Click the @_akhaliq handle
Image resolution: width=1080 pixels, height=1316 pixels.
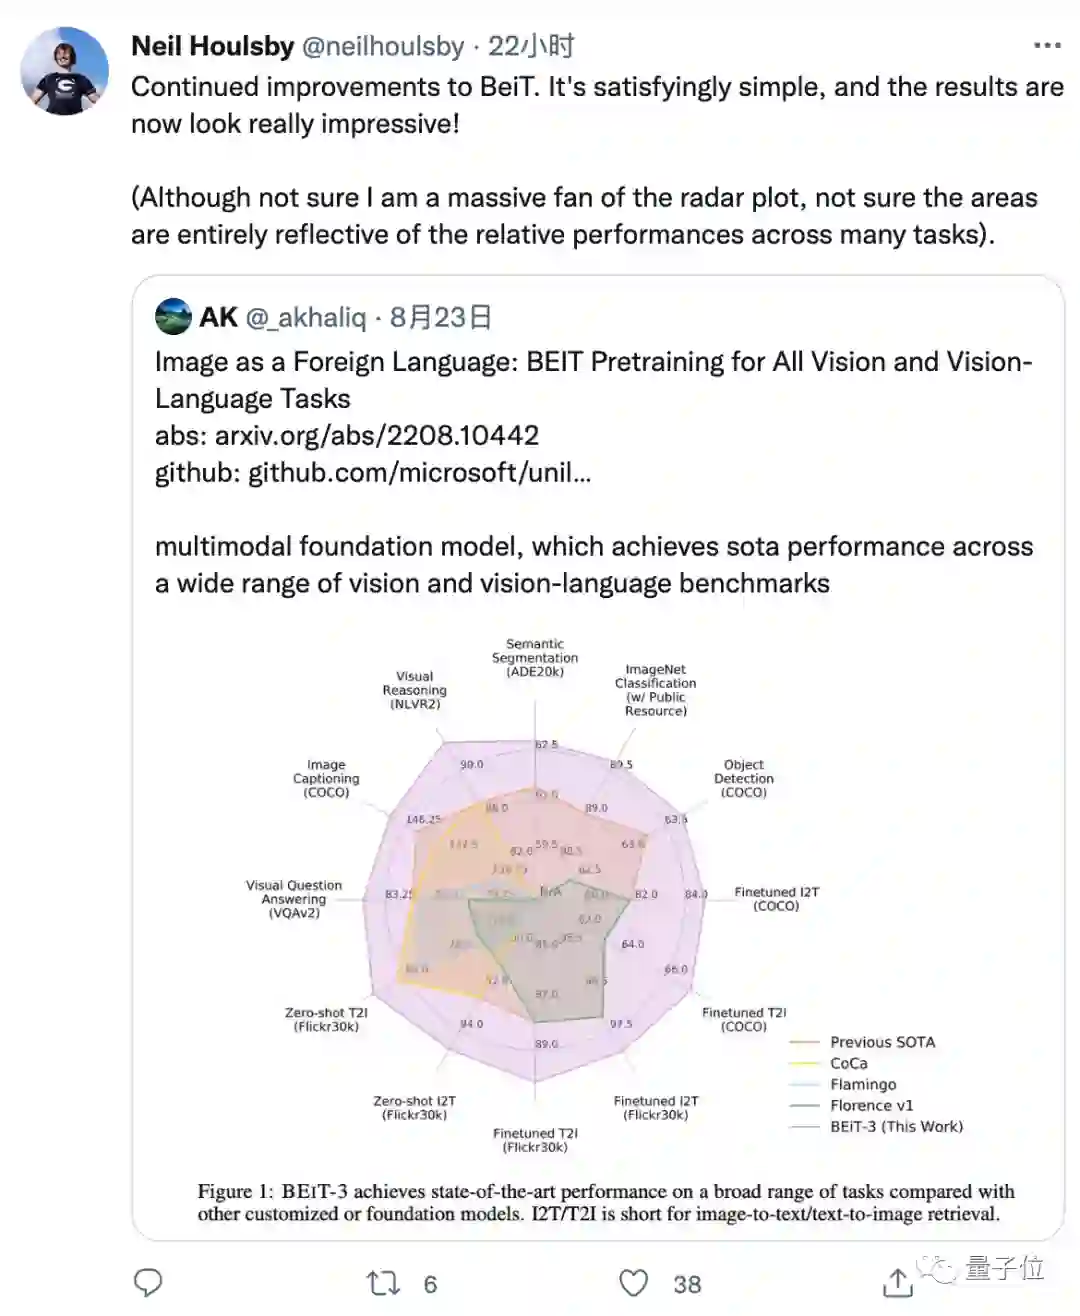[305, 317]
